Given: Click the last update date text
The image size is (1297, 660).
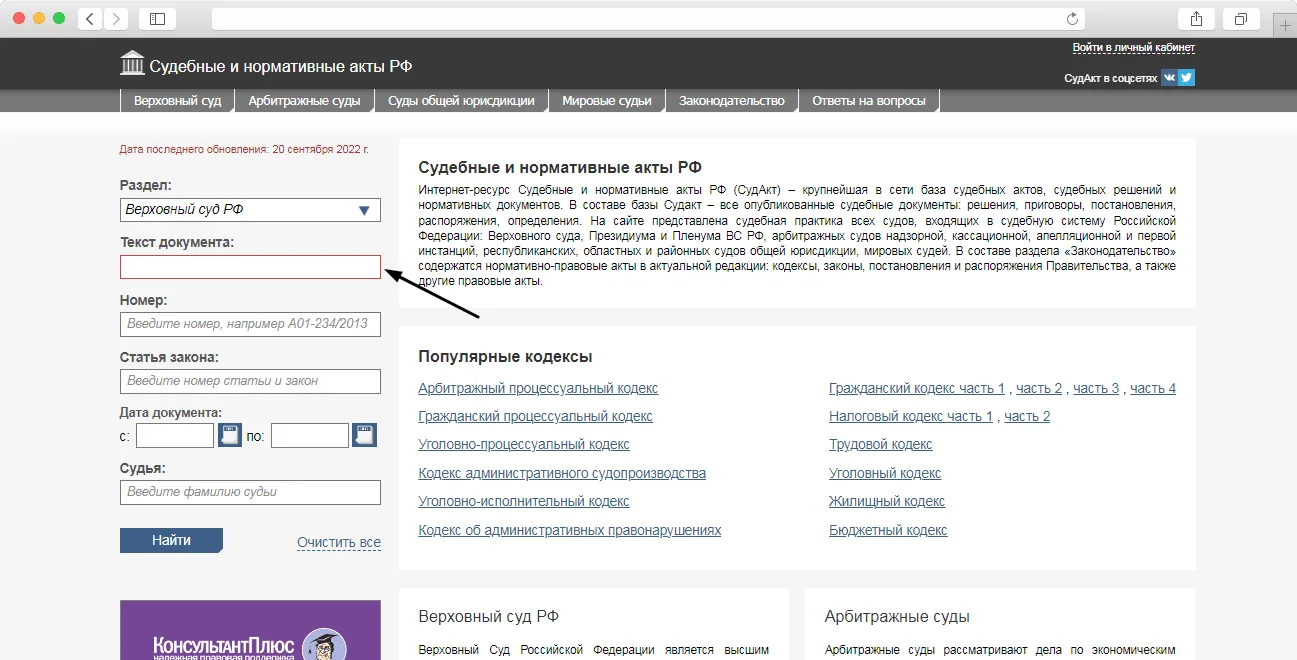Looking at the screenshot, I should [244, 149].
